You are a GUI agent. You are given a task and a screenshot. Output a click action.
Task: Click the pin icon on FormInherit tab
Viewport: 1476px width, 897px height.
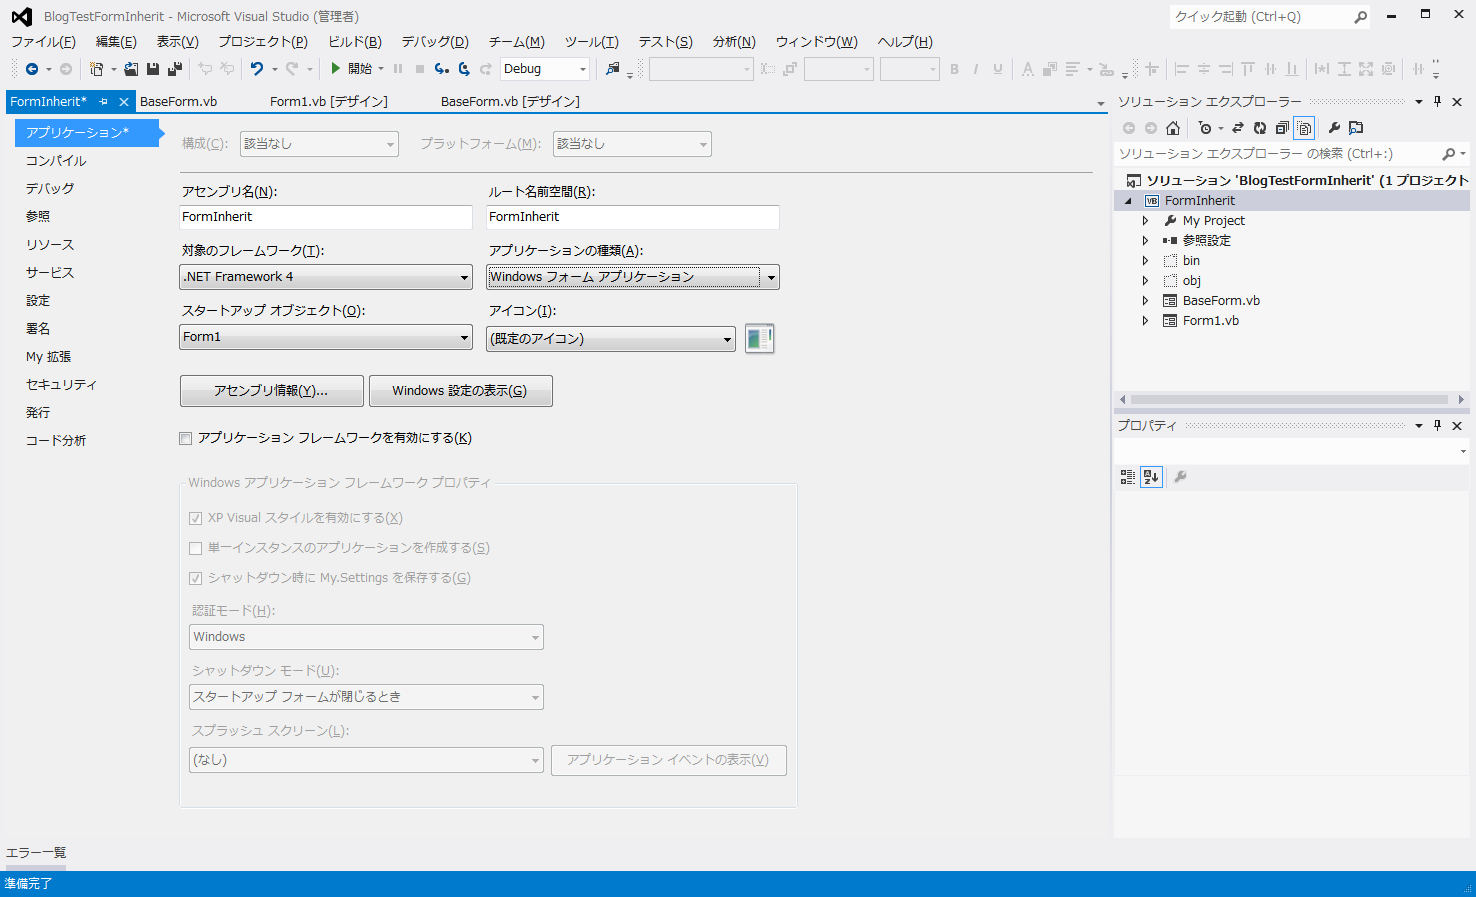click(x=103, y=102)
